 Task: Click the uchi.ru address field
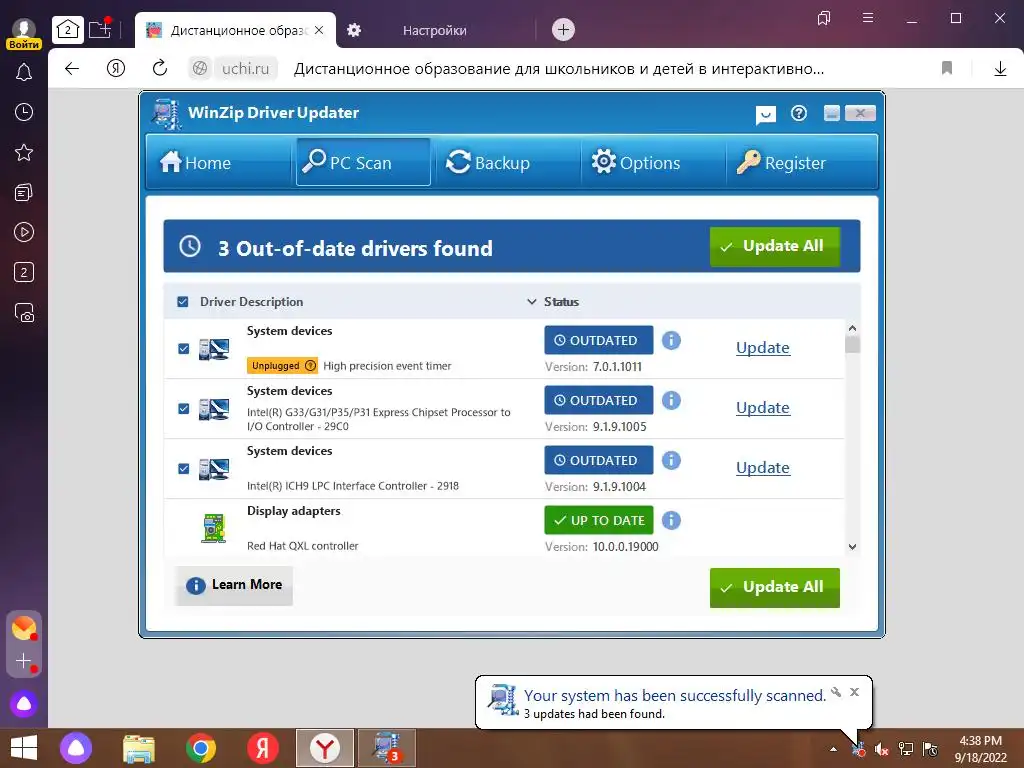[246, 69]
